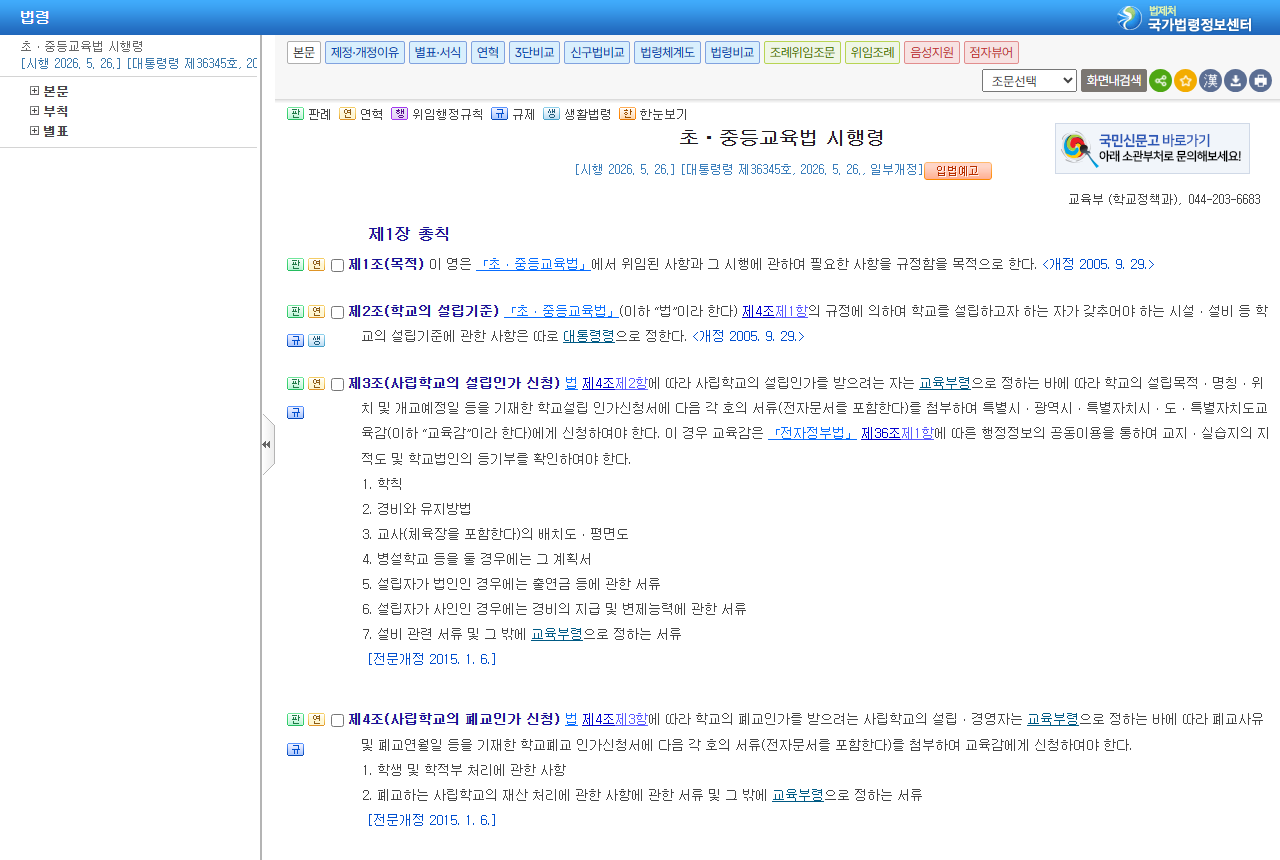The height and width of the screenshot is (860, 1280).
Task: Expand the 별표 tree node
Action: click(x=35, y=131)
